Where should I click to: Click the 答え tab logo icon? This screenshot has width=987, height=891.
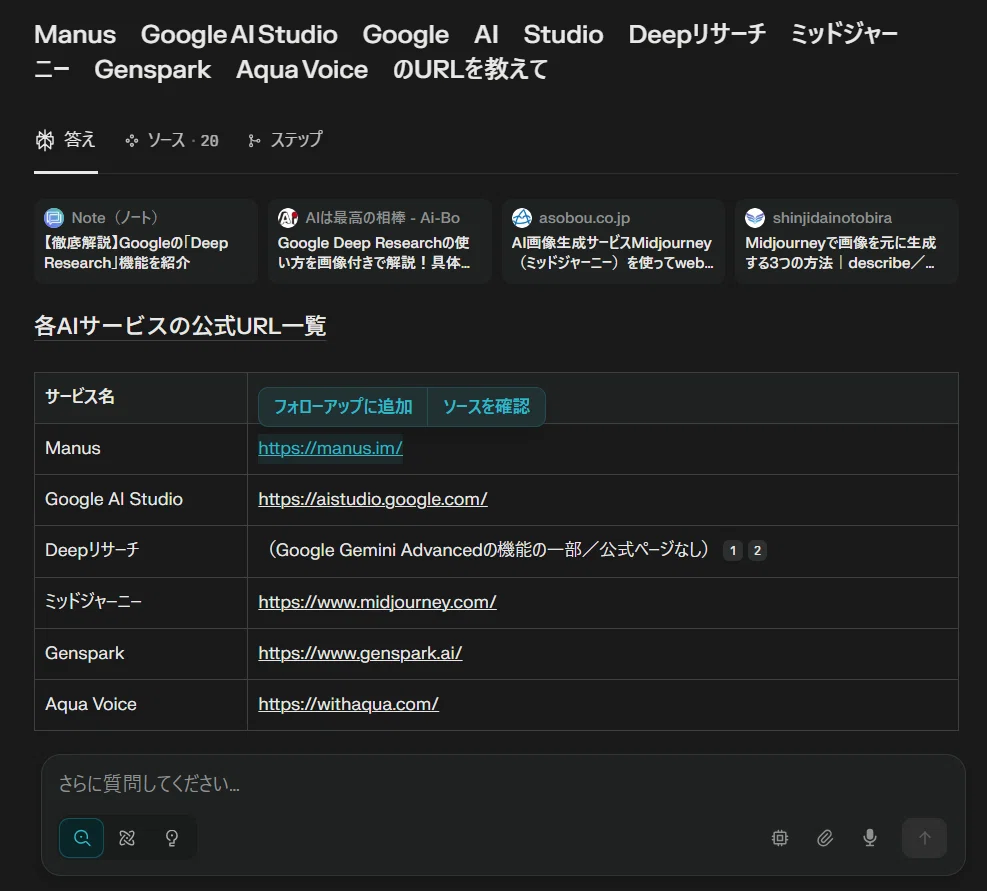pos(45,140)
